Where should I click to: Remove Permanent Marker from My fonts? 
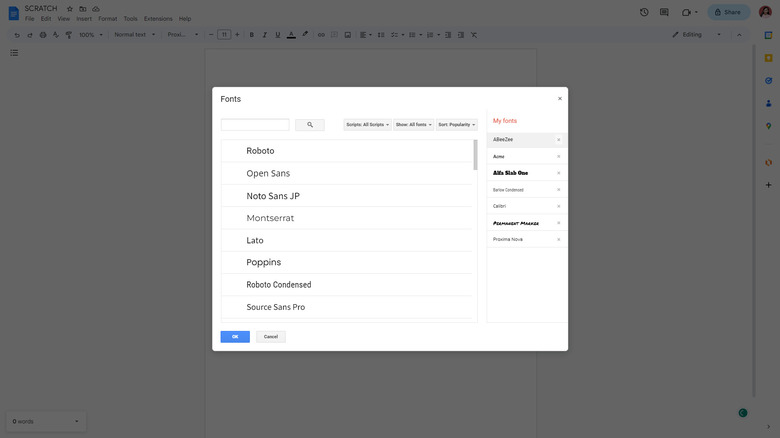click(558, 223)
